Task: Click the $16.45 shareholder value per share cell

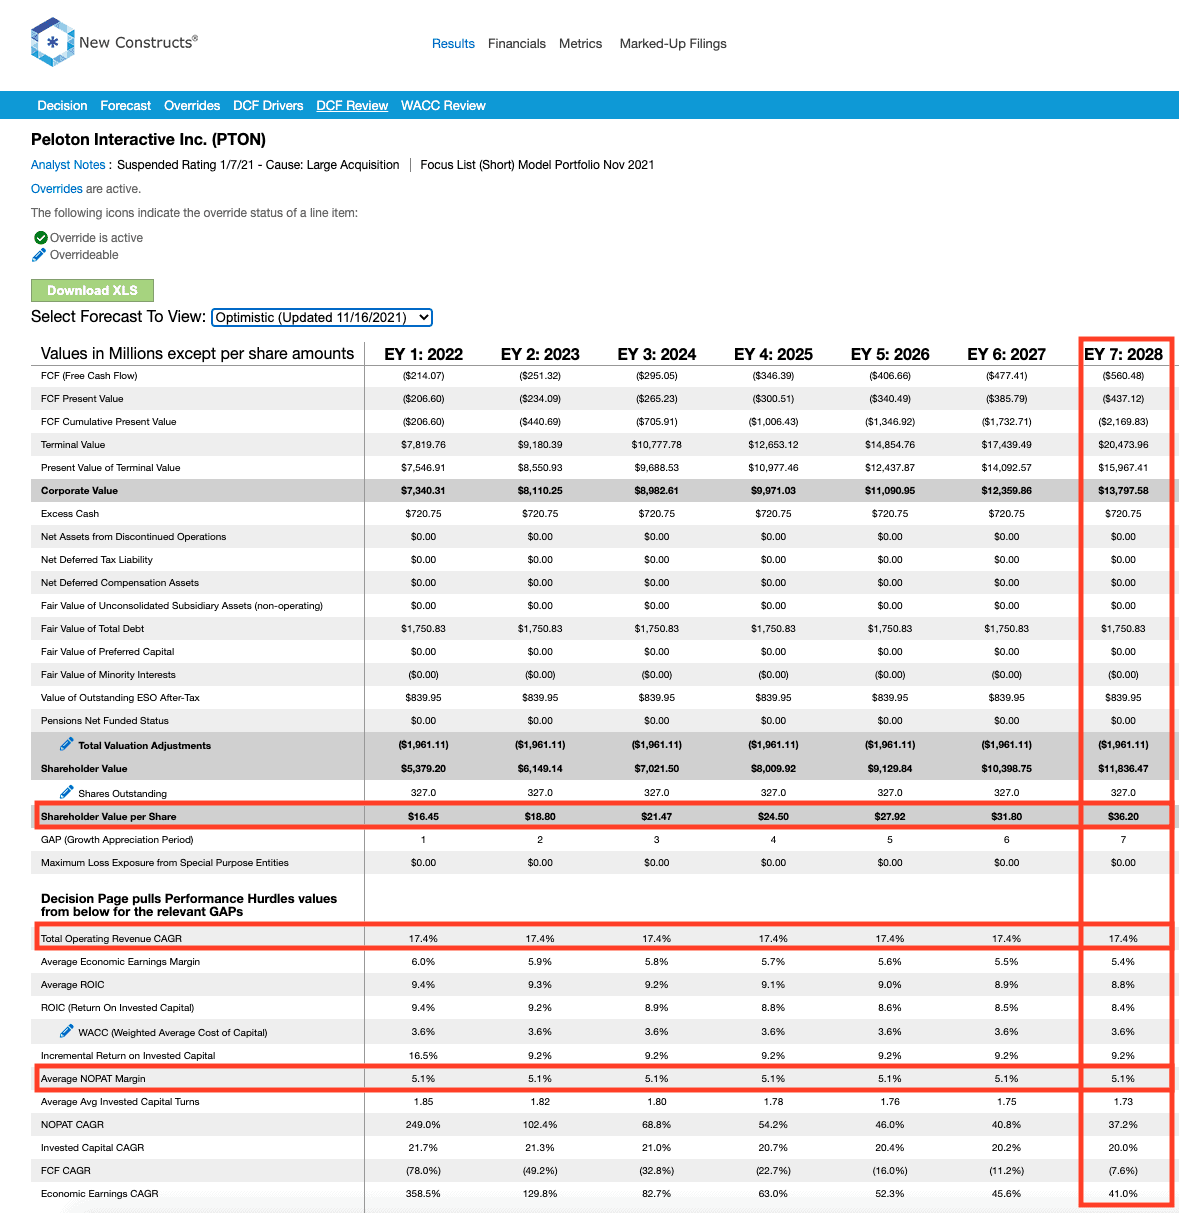Action: pyautogui.click(x=423, y=817)
